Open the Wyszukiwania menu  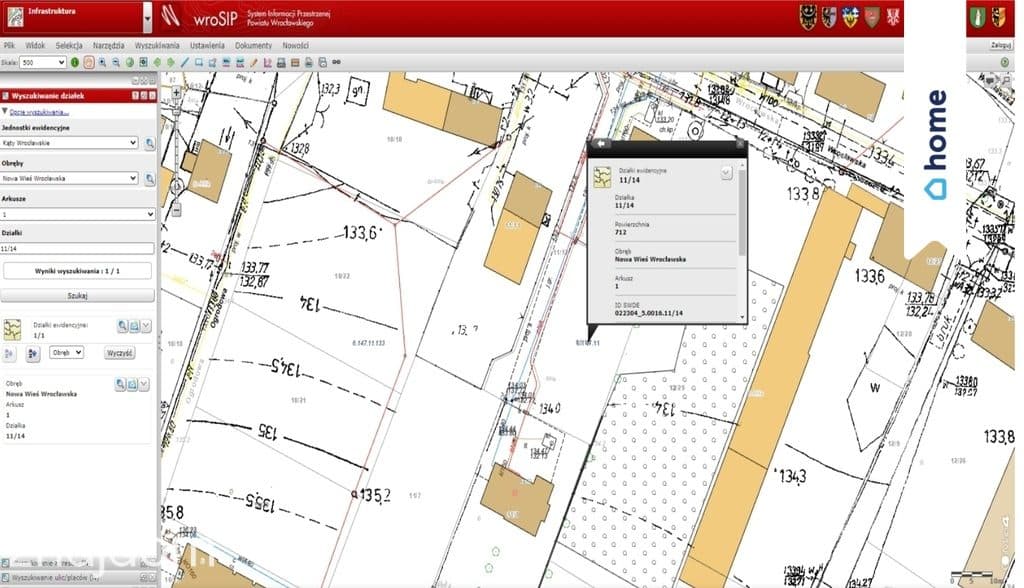[157, 46]
